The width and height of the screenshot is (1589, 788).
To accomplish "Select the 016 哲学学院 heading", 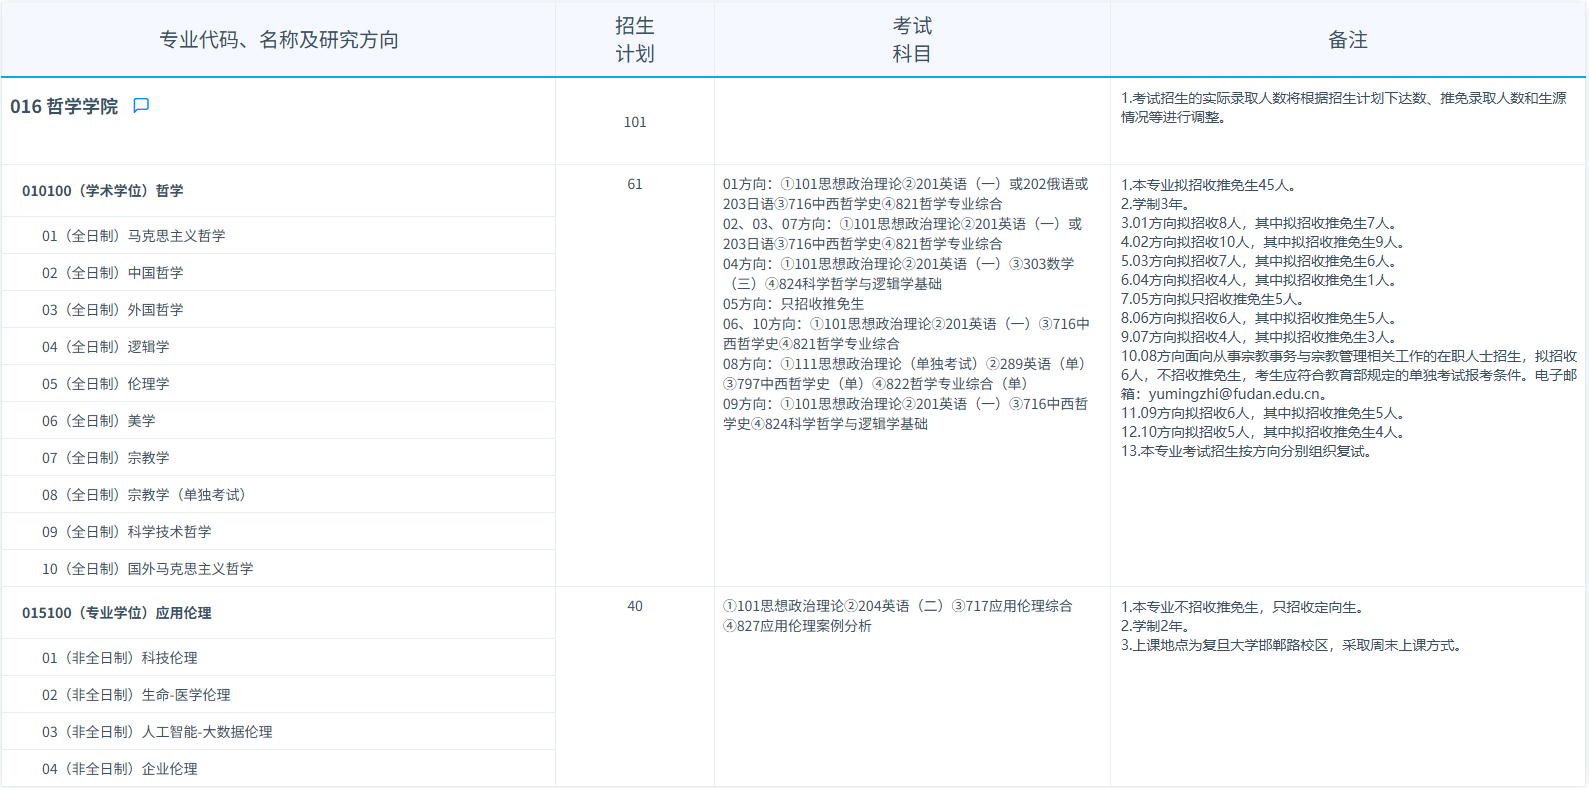I will tap(64, 107).
